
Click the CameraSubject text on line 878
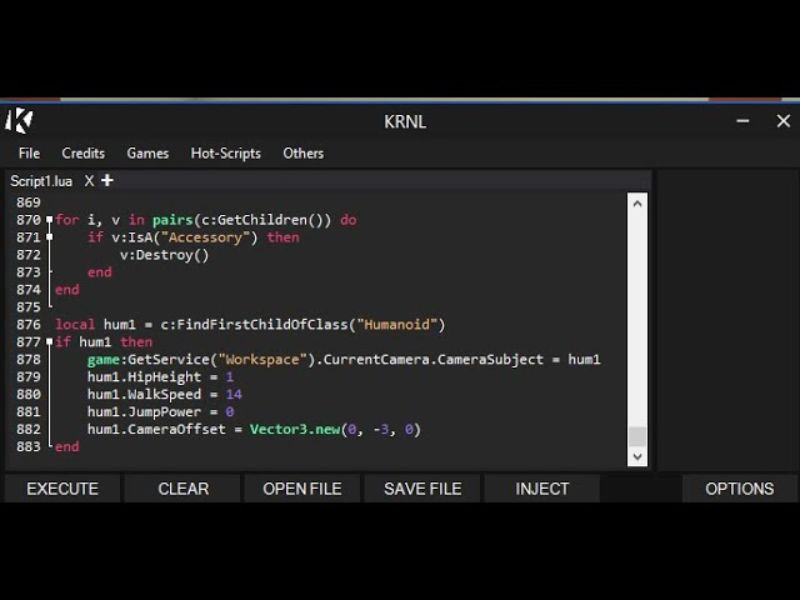coord(490,360)
